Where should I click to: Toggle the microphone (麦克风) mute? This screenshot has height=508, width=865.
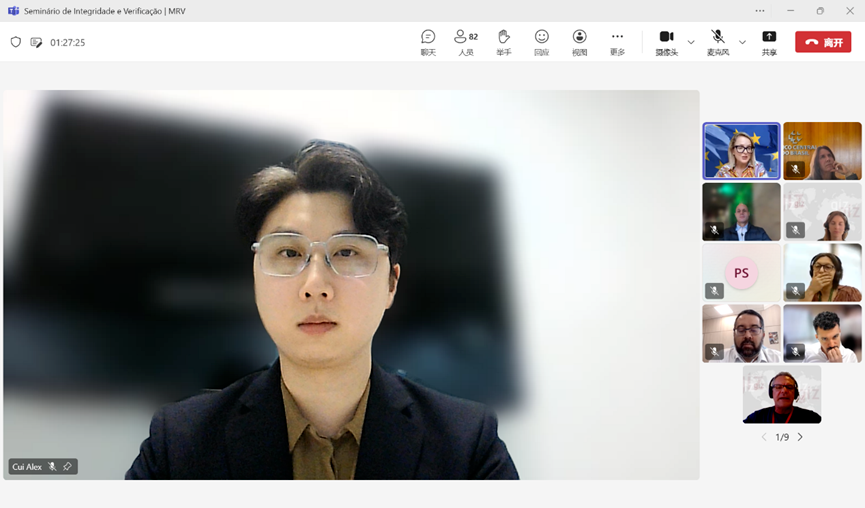(x=718, y=41)
